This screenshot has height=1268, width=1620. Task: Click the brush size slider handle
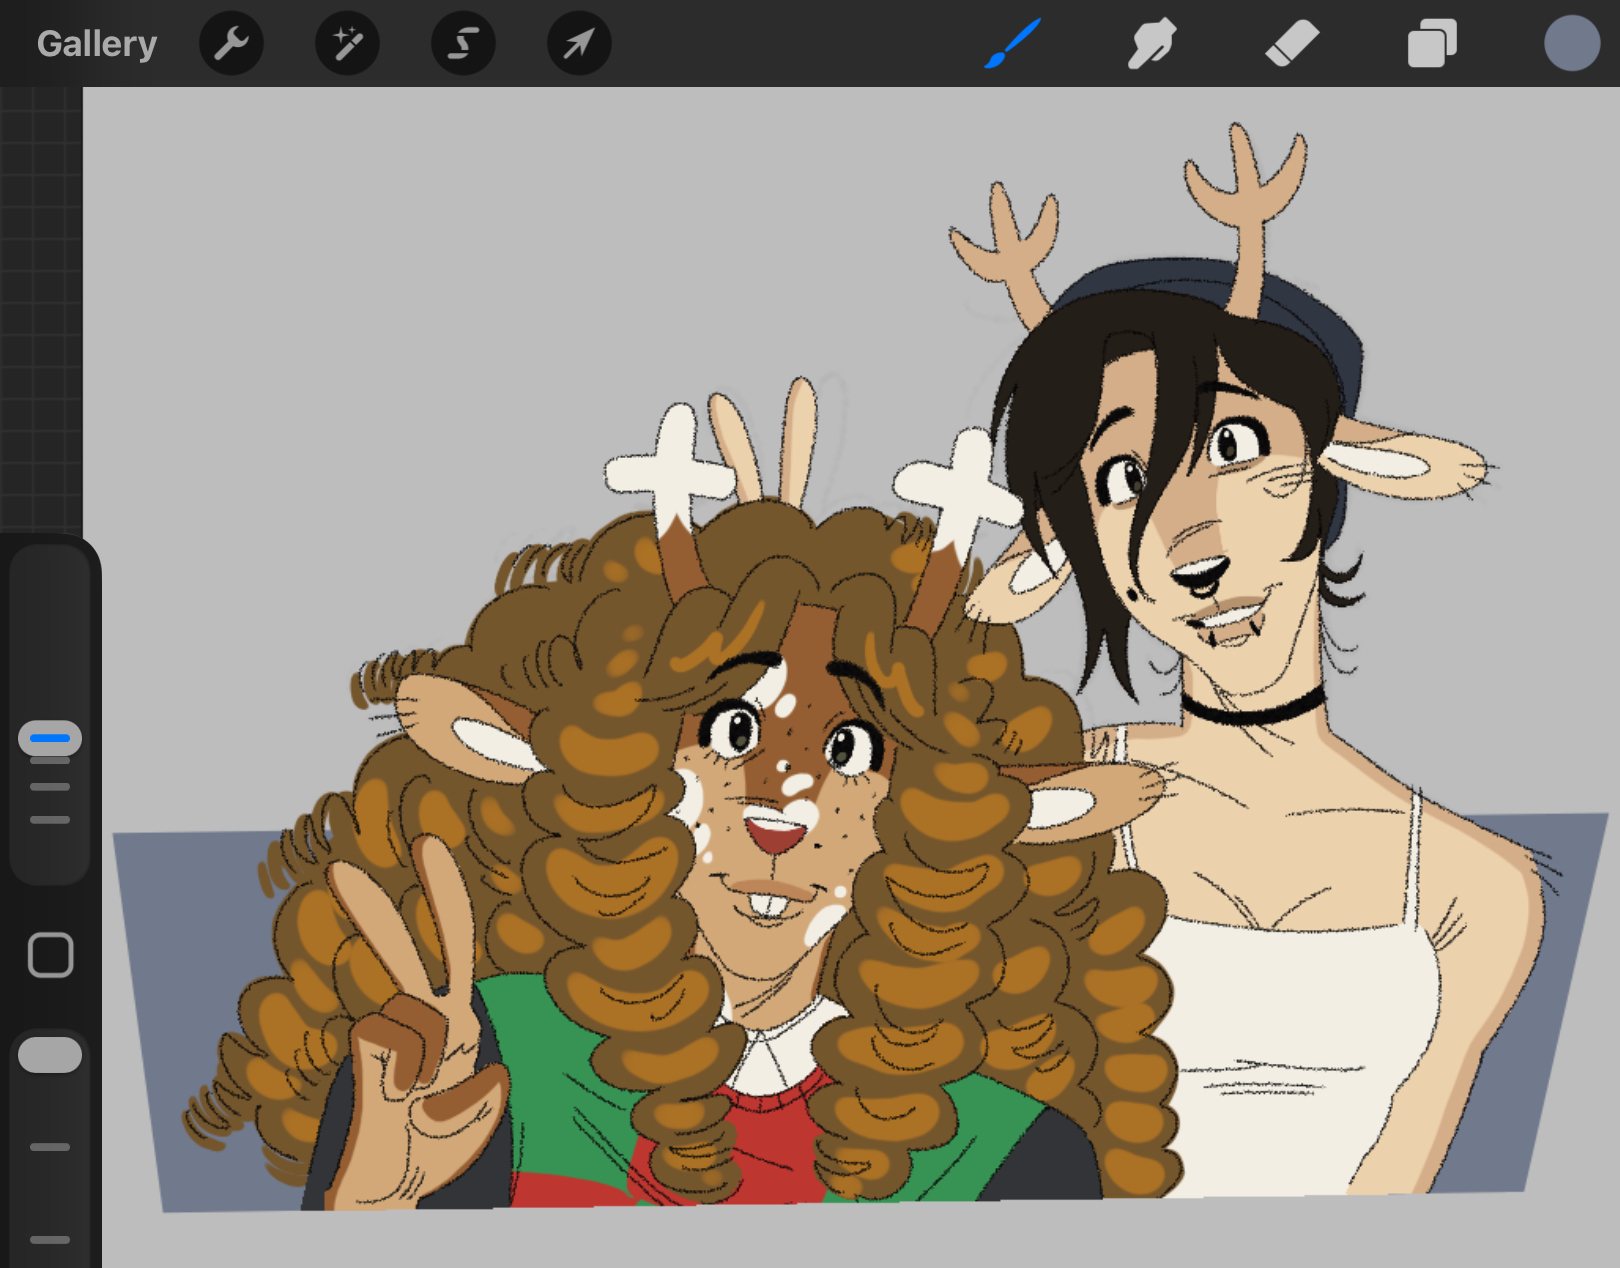50,738
